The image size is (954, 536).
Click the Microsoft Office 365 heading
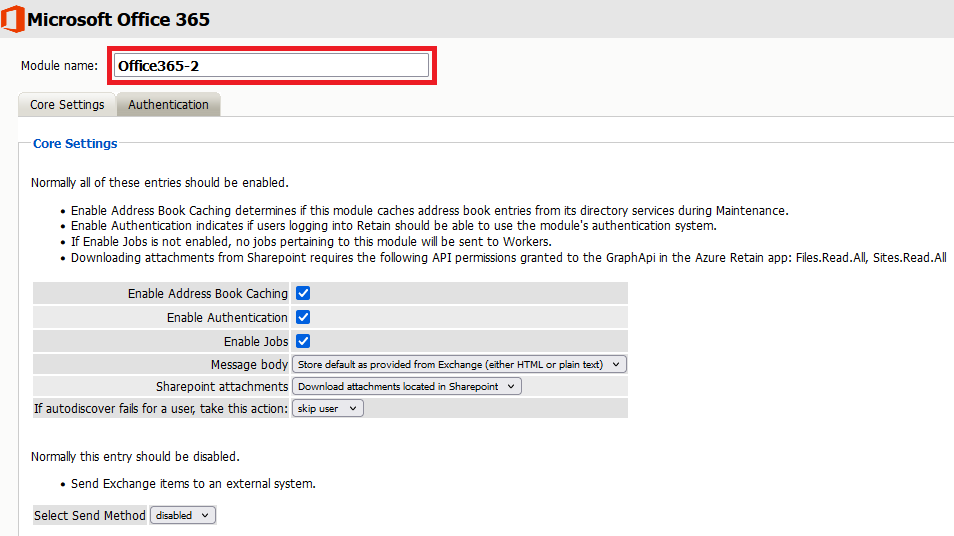pos(118,19)
